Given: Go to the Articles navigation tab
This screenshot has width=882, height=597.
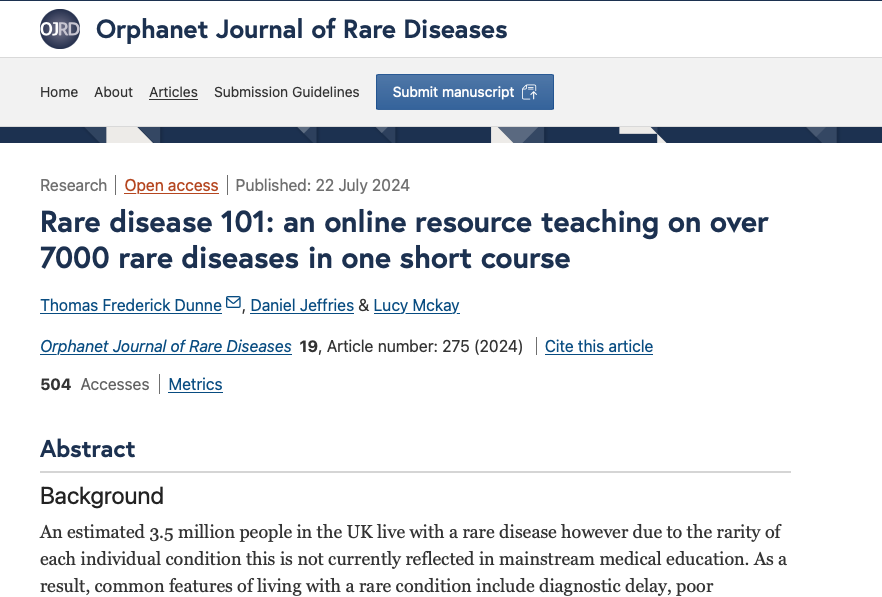Looking at the screenshot, I should point(173,92).
